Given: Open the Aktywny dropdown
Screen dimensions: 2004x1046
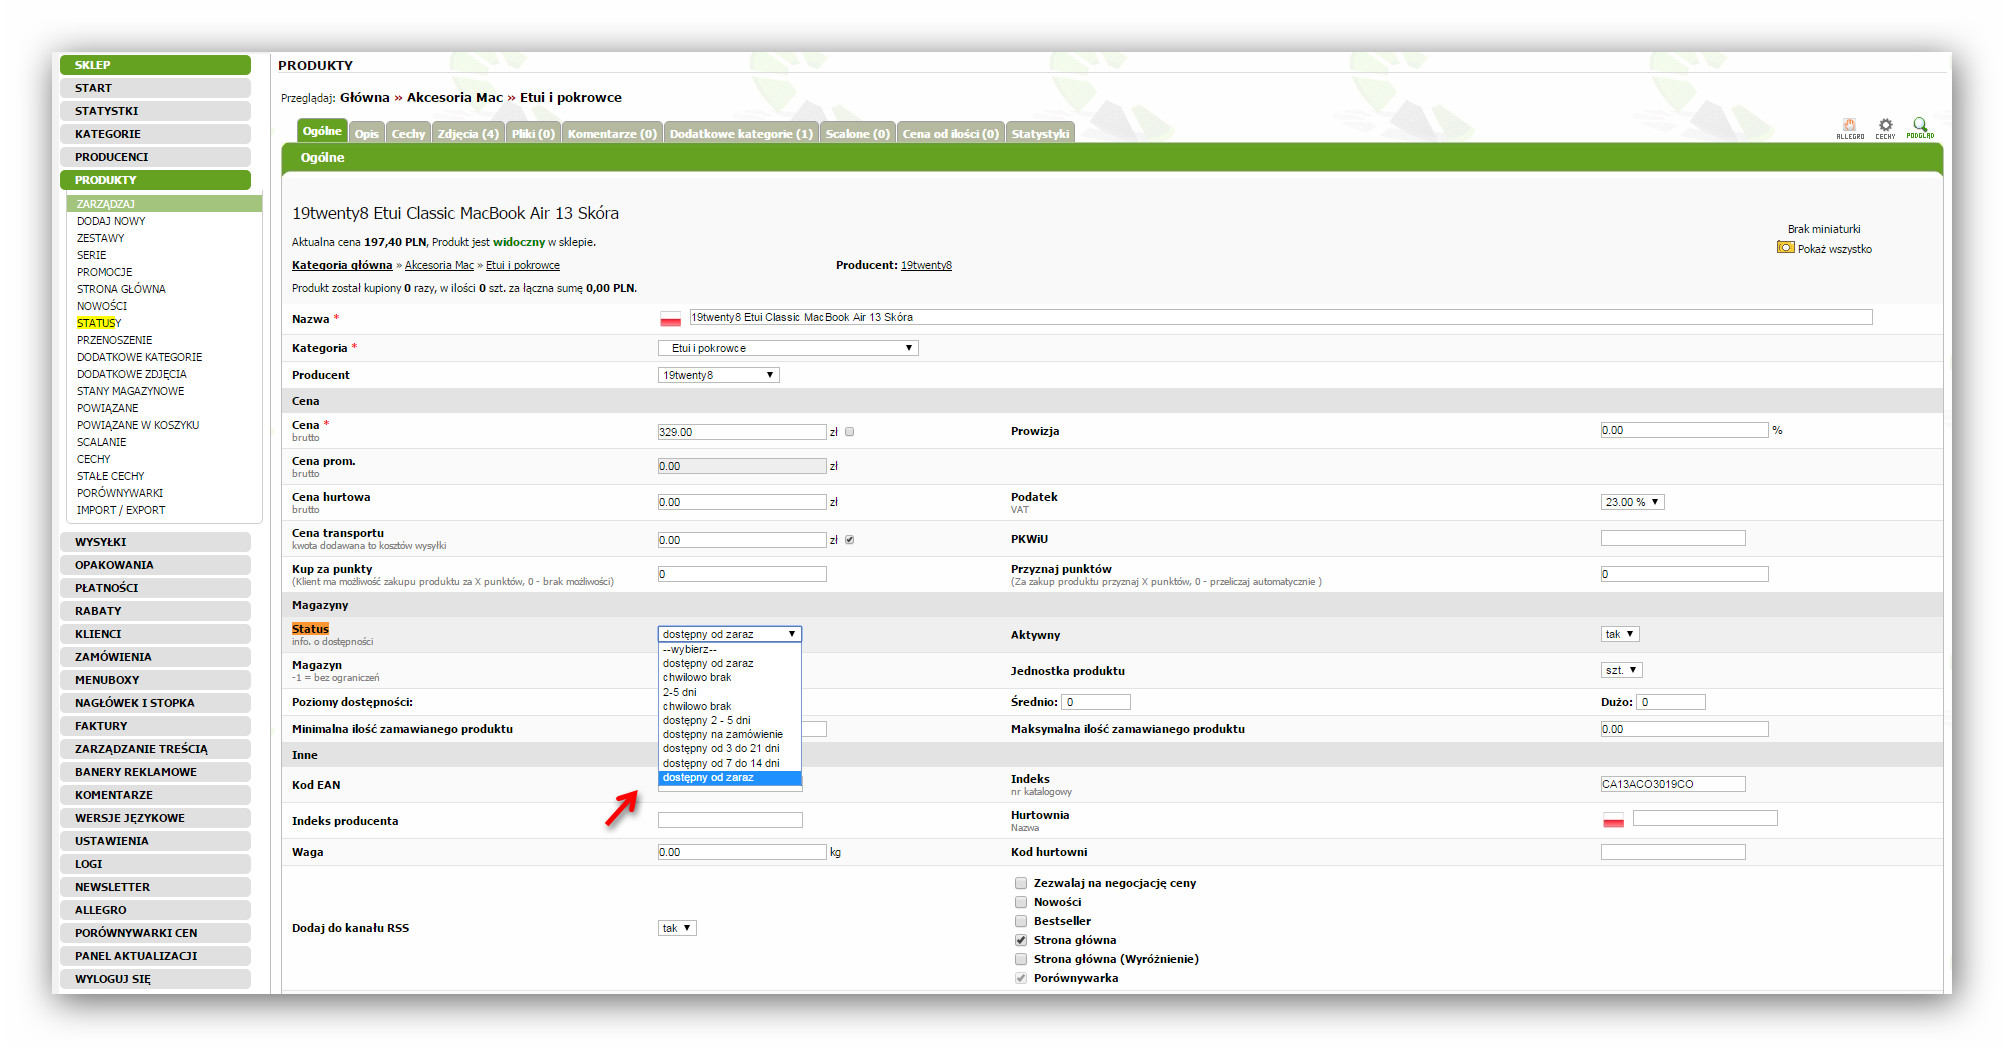Looking at the screenshot, I should coord(1620,634).
